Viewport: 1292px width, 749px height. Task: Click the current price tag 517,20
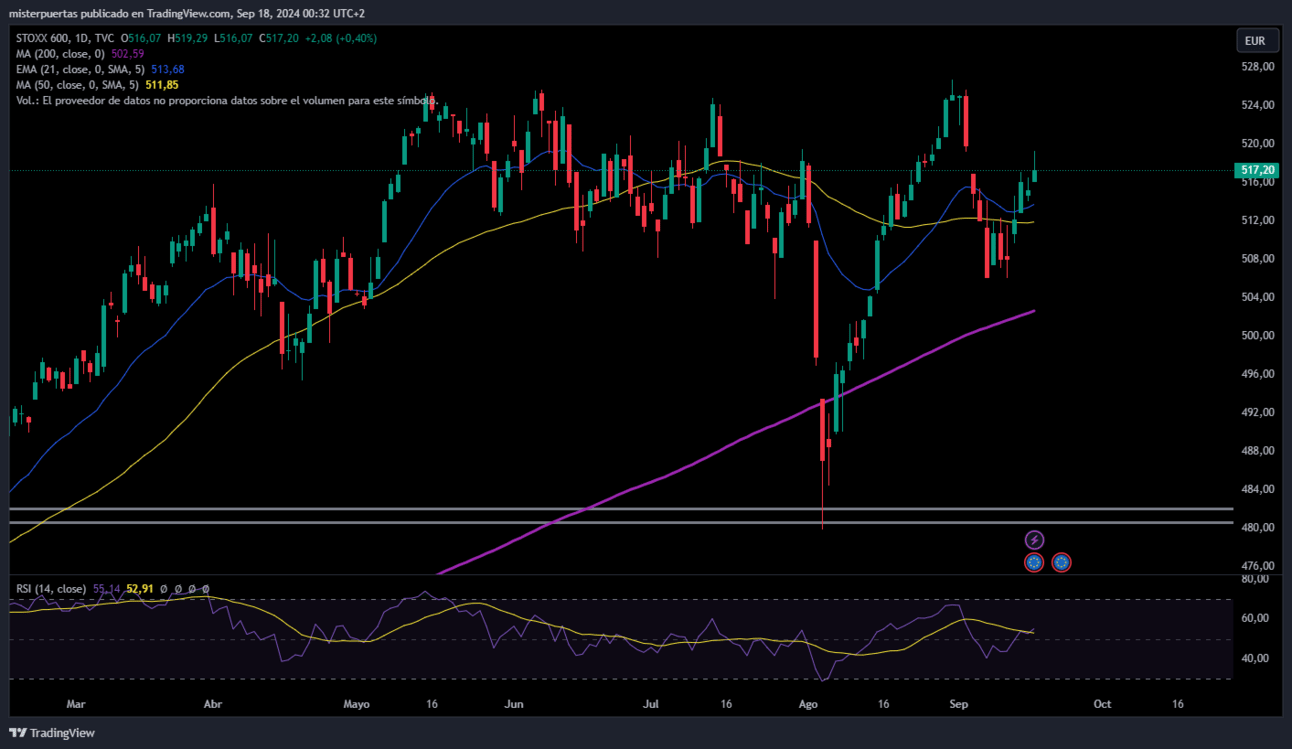[x=1259, y=171]
